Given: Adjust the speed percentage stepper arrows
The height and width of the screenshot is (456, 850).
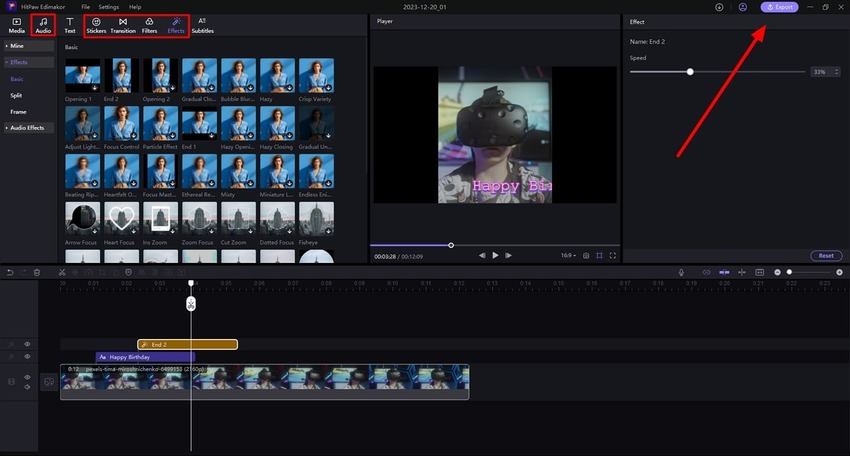Looking at the screenshot, I should 836,72.
